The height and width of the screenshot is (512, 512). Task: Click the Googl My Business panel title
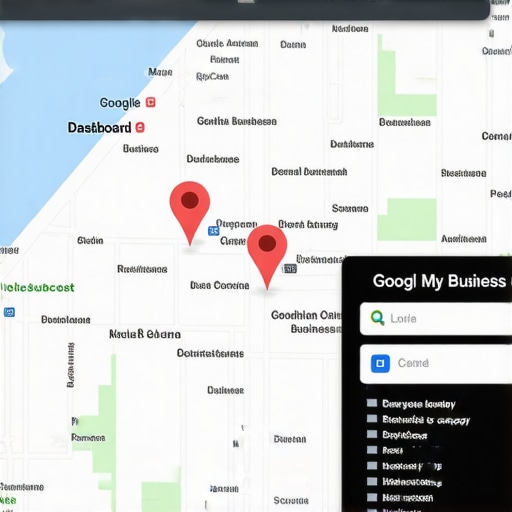click(x=439, y=281)
